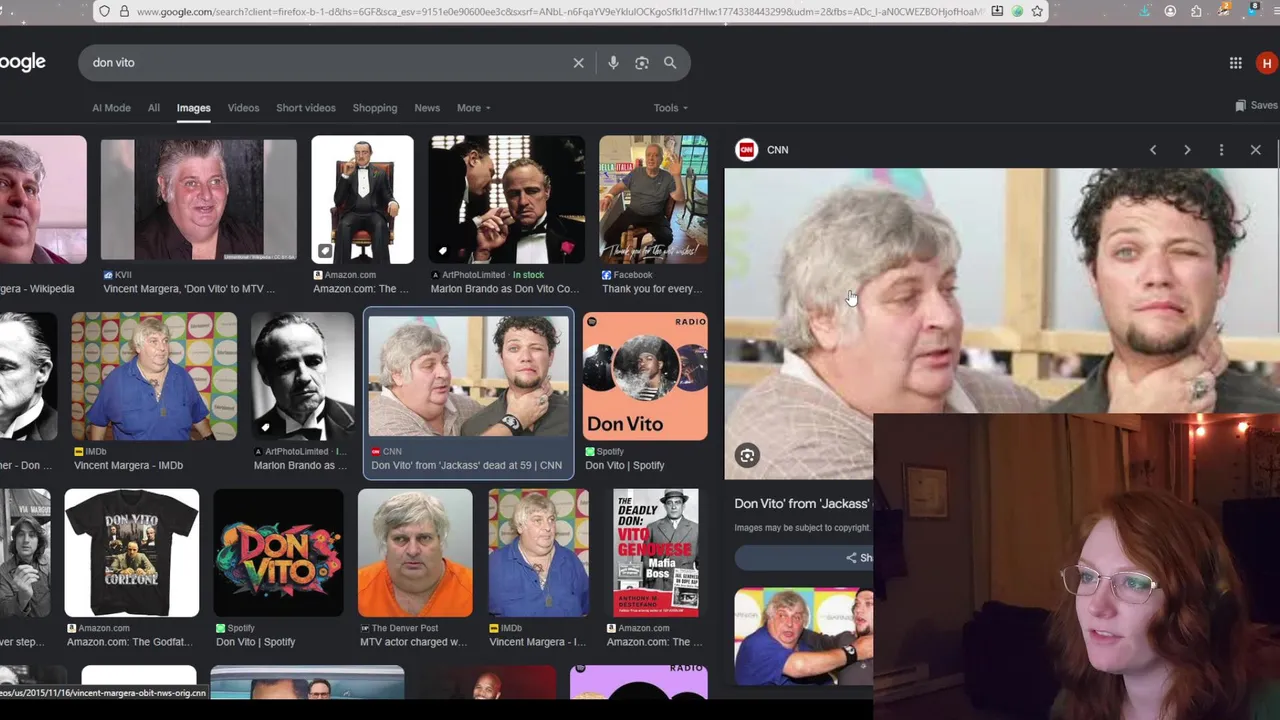This screenshot has width=1280, height=720.
Task: Bookmark this page with the star icon
Action: click(x=1037, y=11)
